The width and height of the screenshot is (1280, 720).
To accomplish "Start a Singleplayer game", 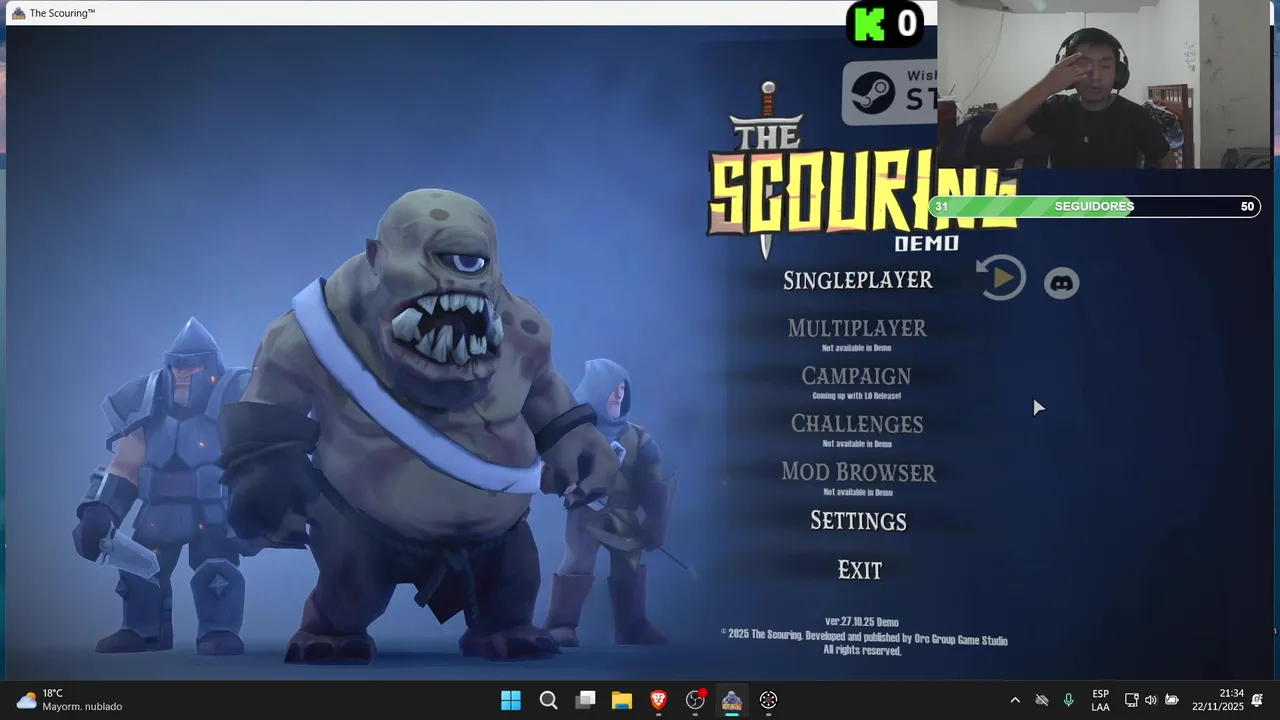I will [858, 280].
